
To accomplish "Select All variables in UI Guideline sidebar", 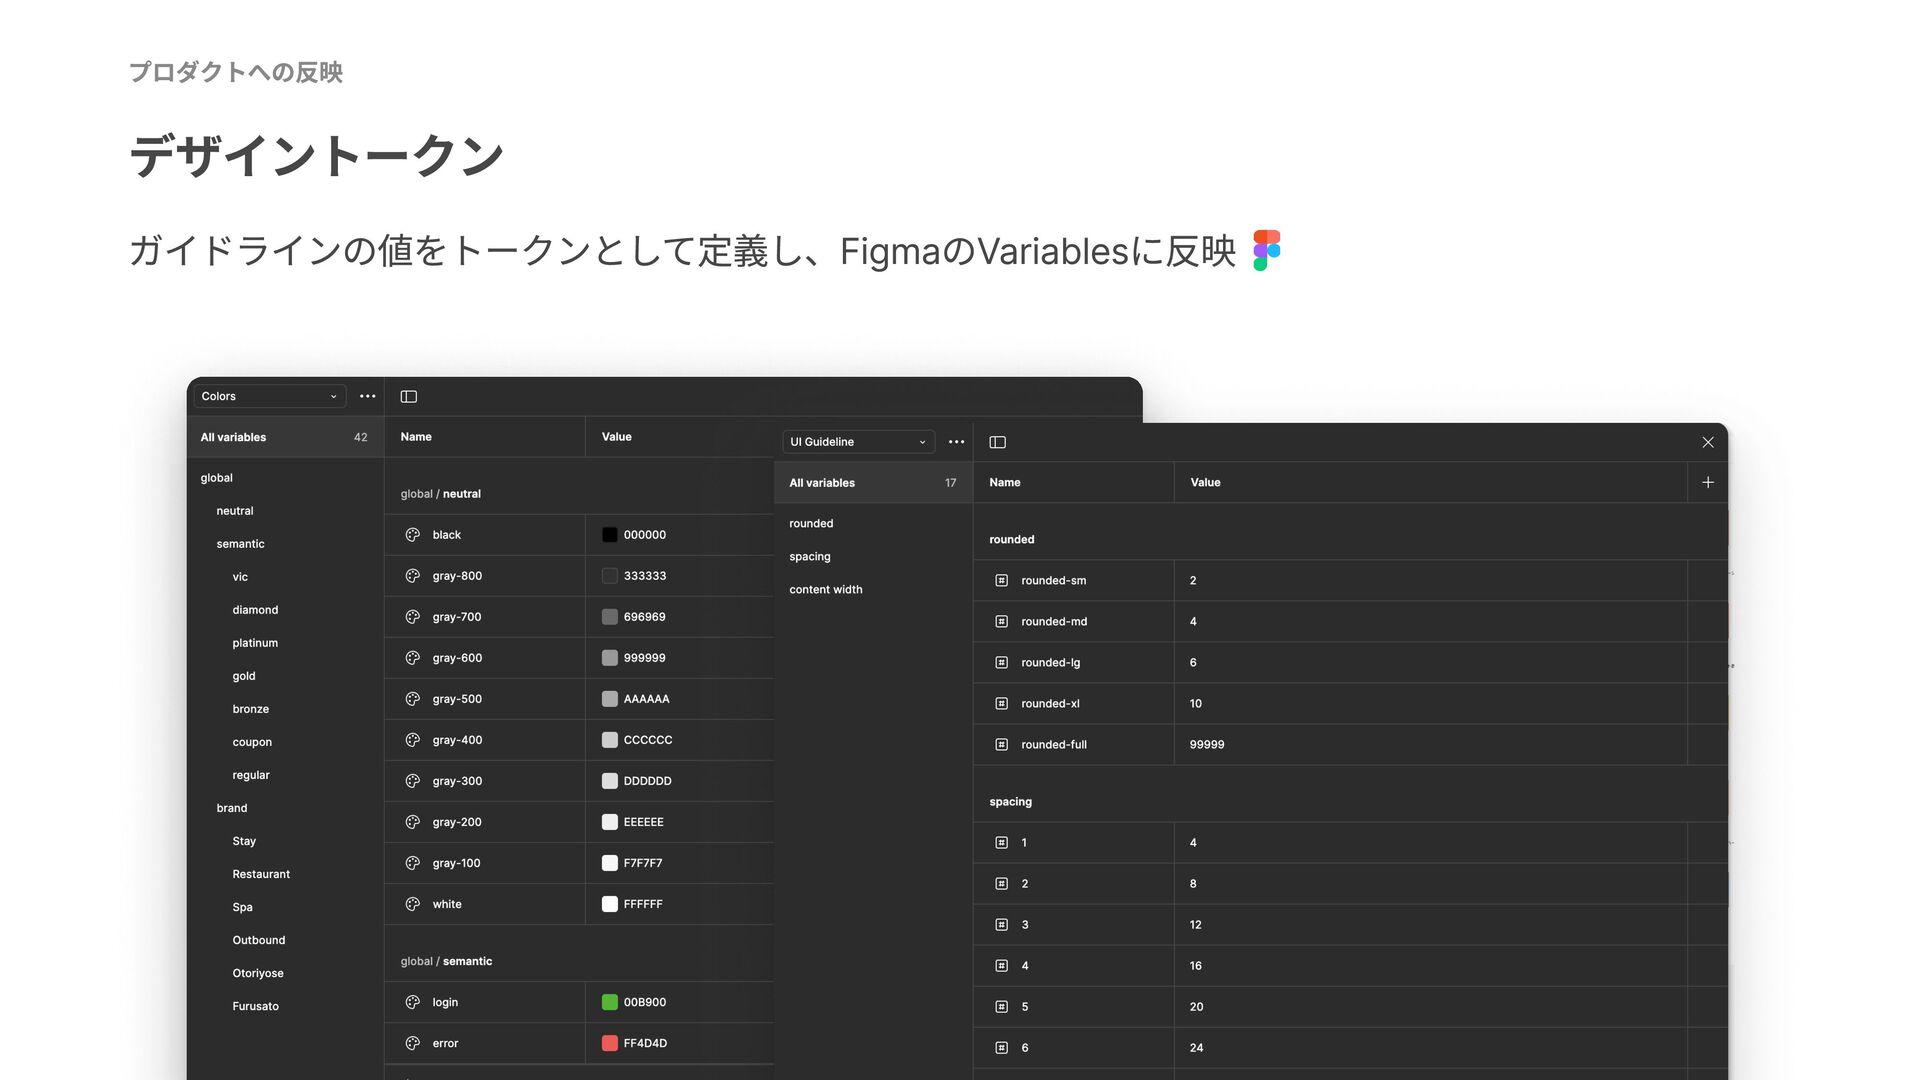I will [873, 483].
